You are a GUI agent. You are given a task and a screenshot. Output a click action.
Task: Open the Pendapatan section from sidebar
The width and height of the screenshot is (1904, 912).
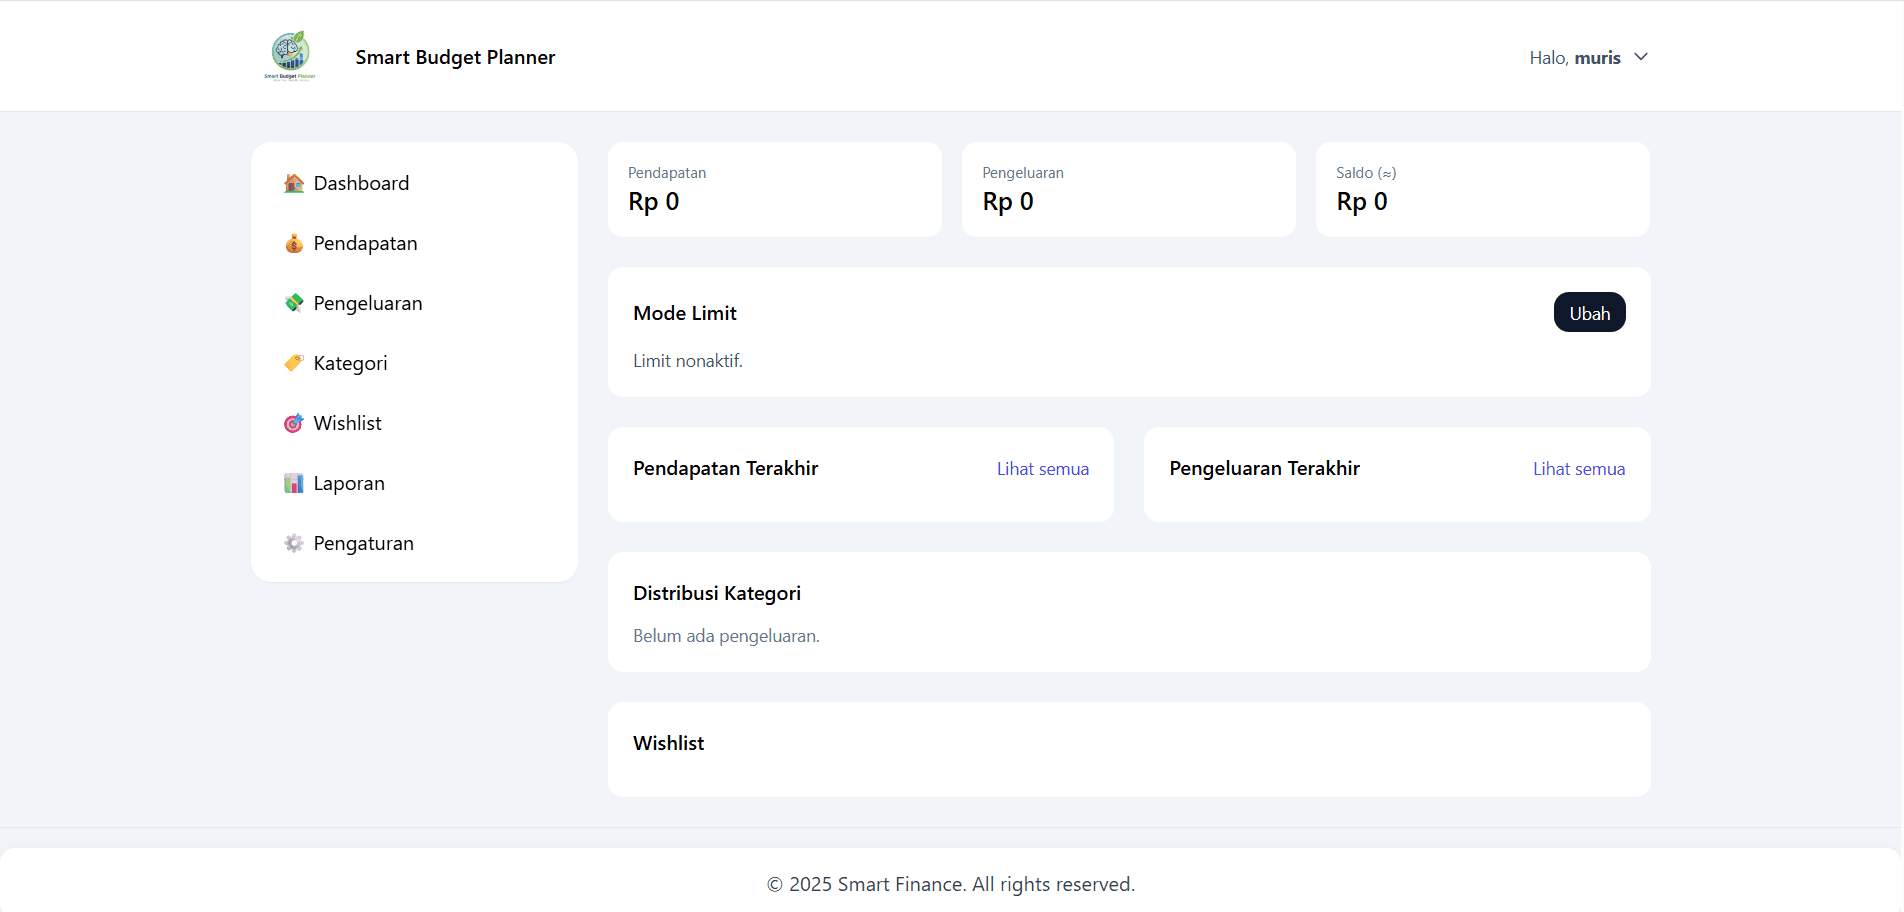click(365, 243)
